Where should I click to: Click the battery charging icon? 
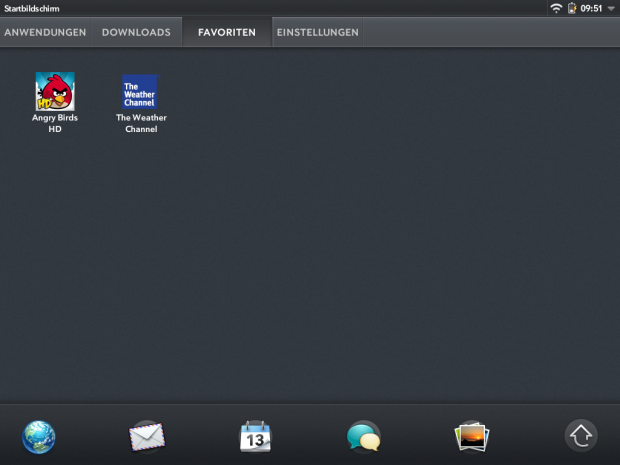point(571,8)
